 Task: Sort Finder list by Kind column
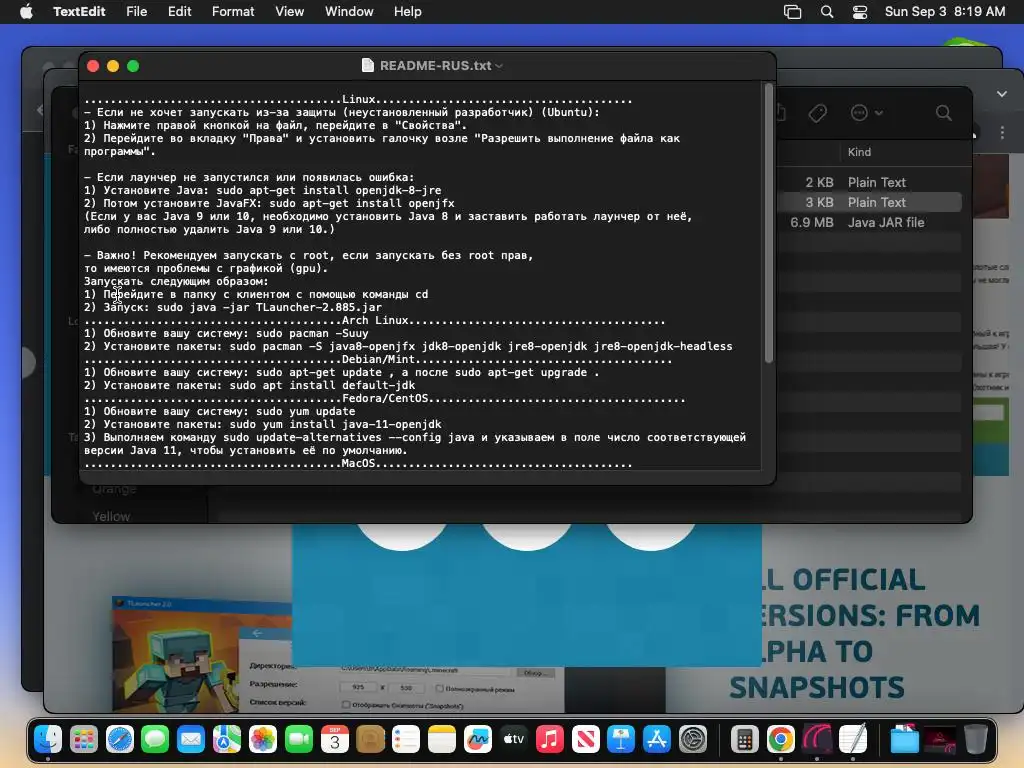point(859,152)
